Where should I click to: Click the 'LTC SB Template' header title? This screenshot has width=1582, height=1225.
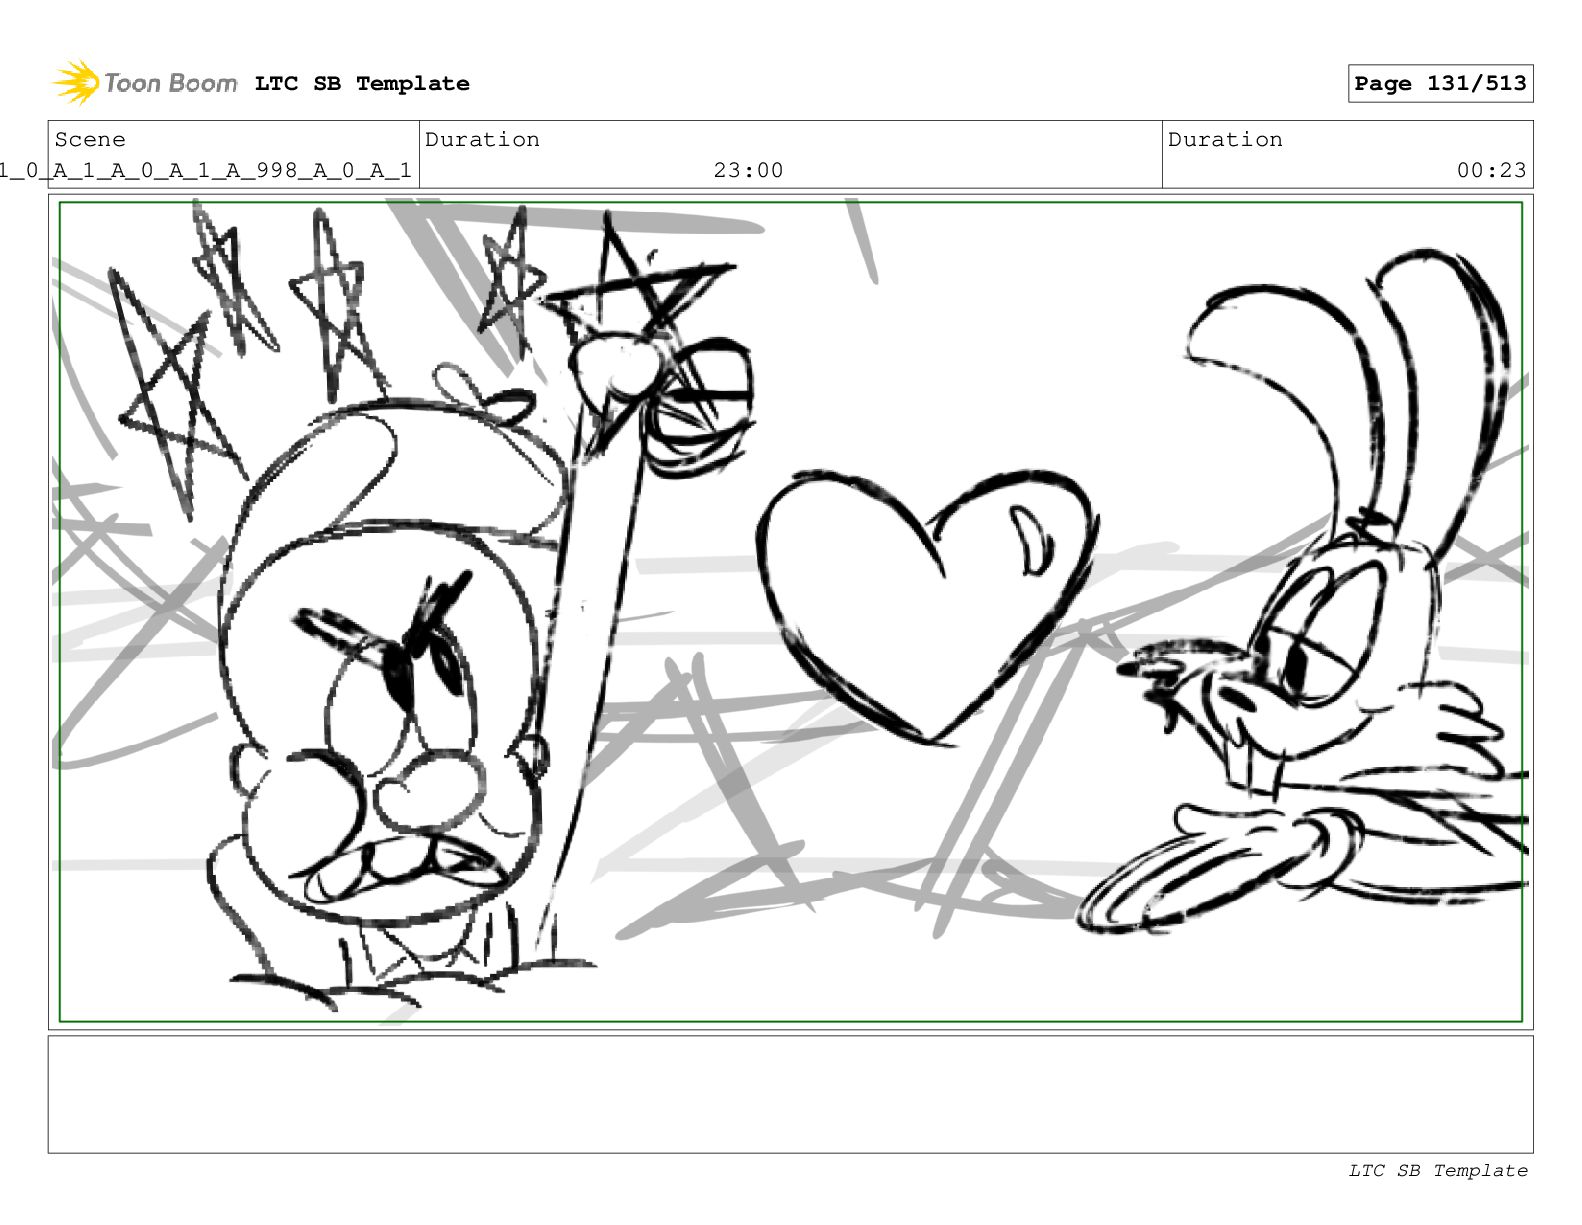[362, 84]
